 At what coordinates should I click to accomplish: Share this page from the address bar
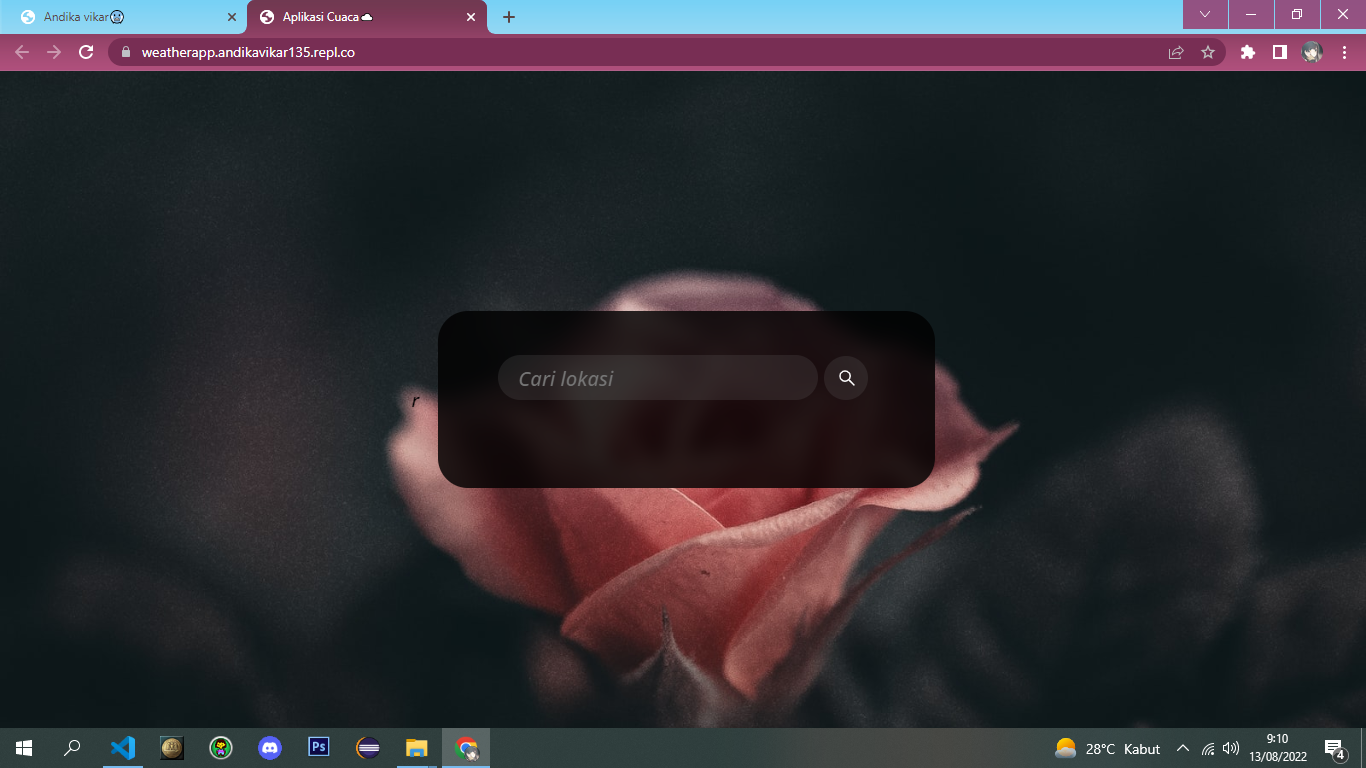[x=1176, y=52]
